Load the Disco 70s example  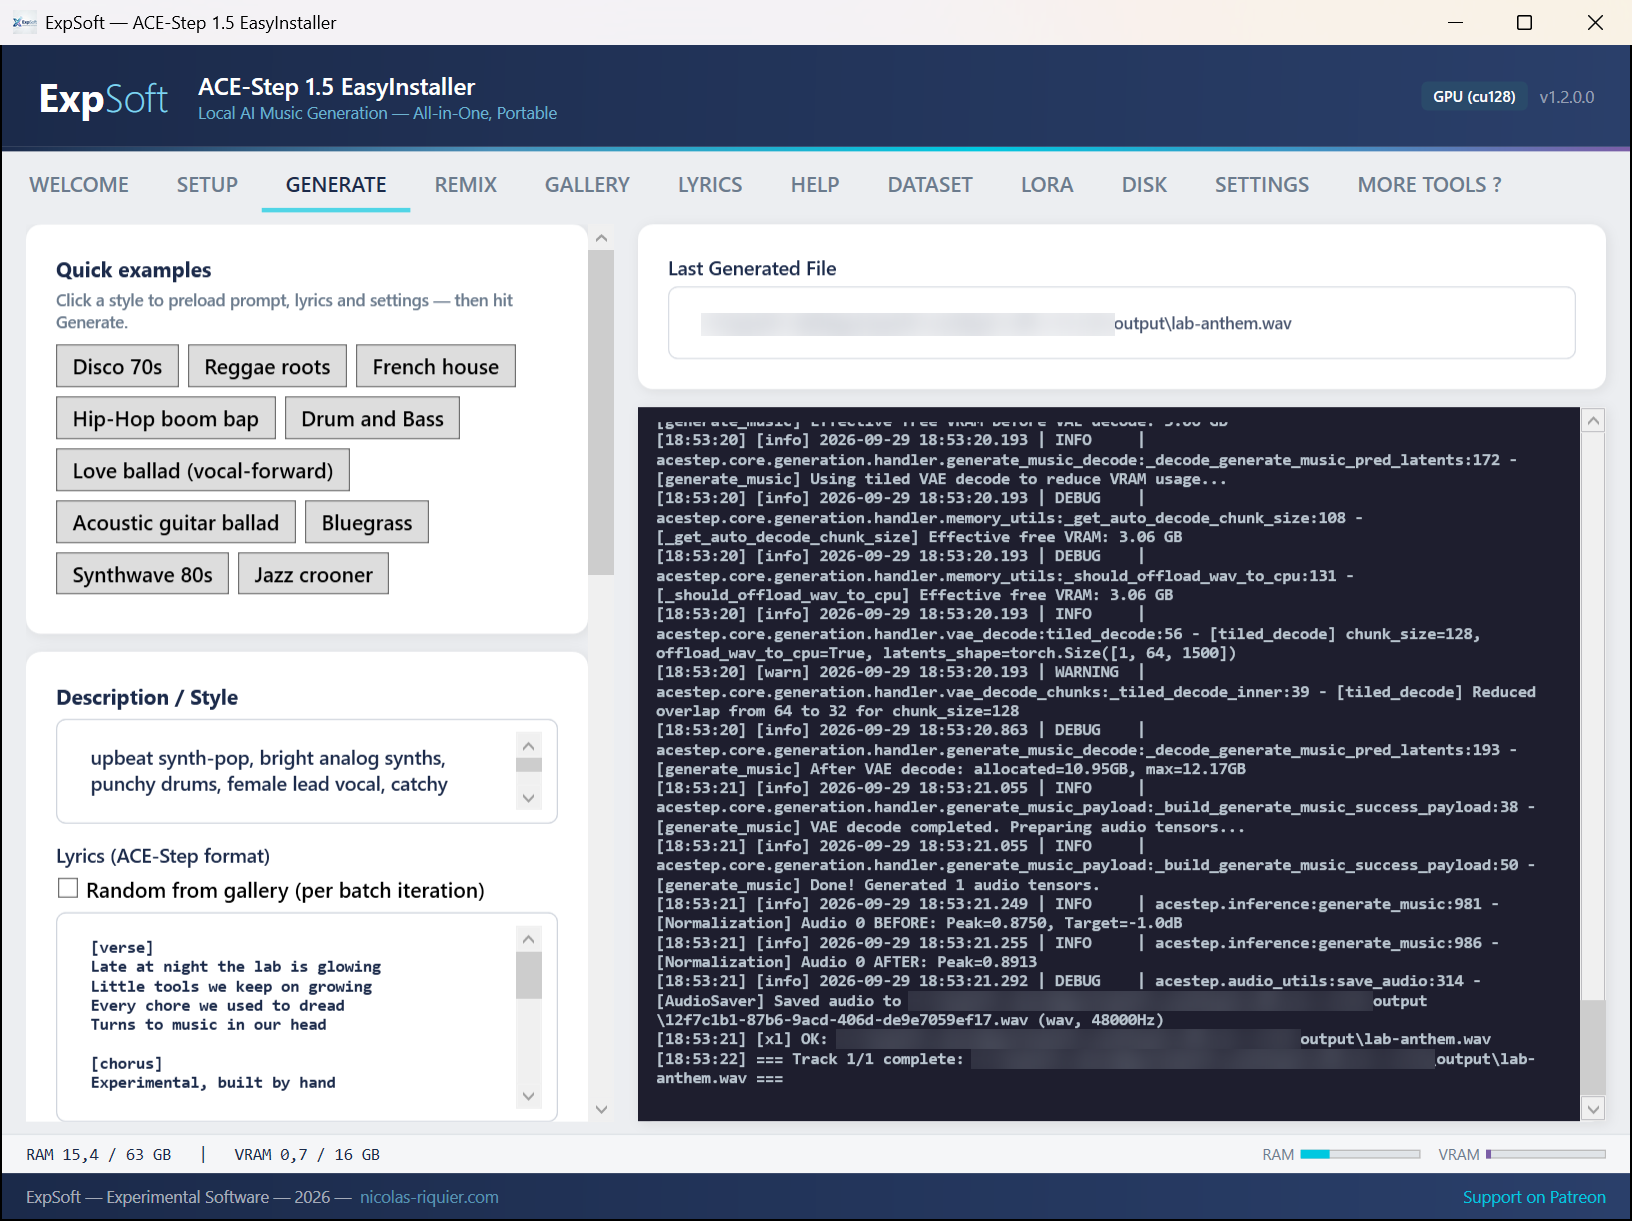click(117, 366)
